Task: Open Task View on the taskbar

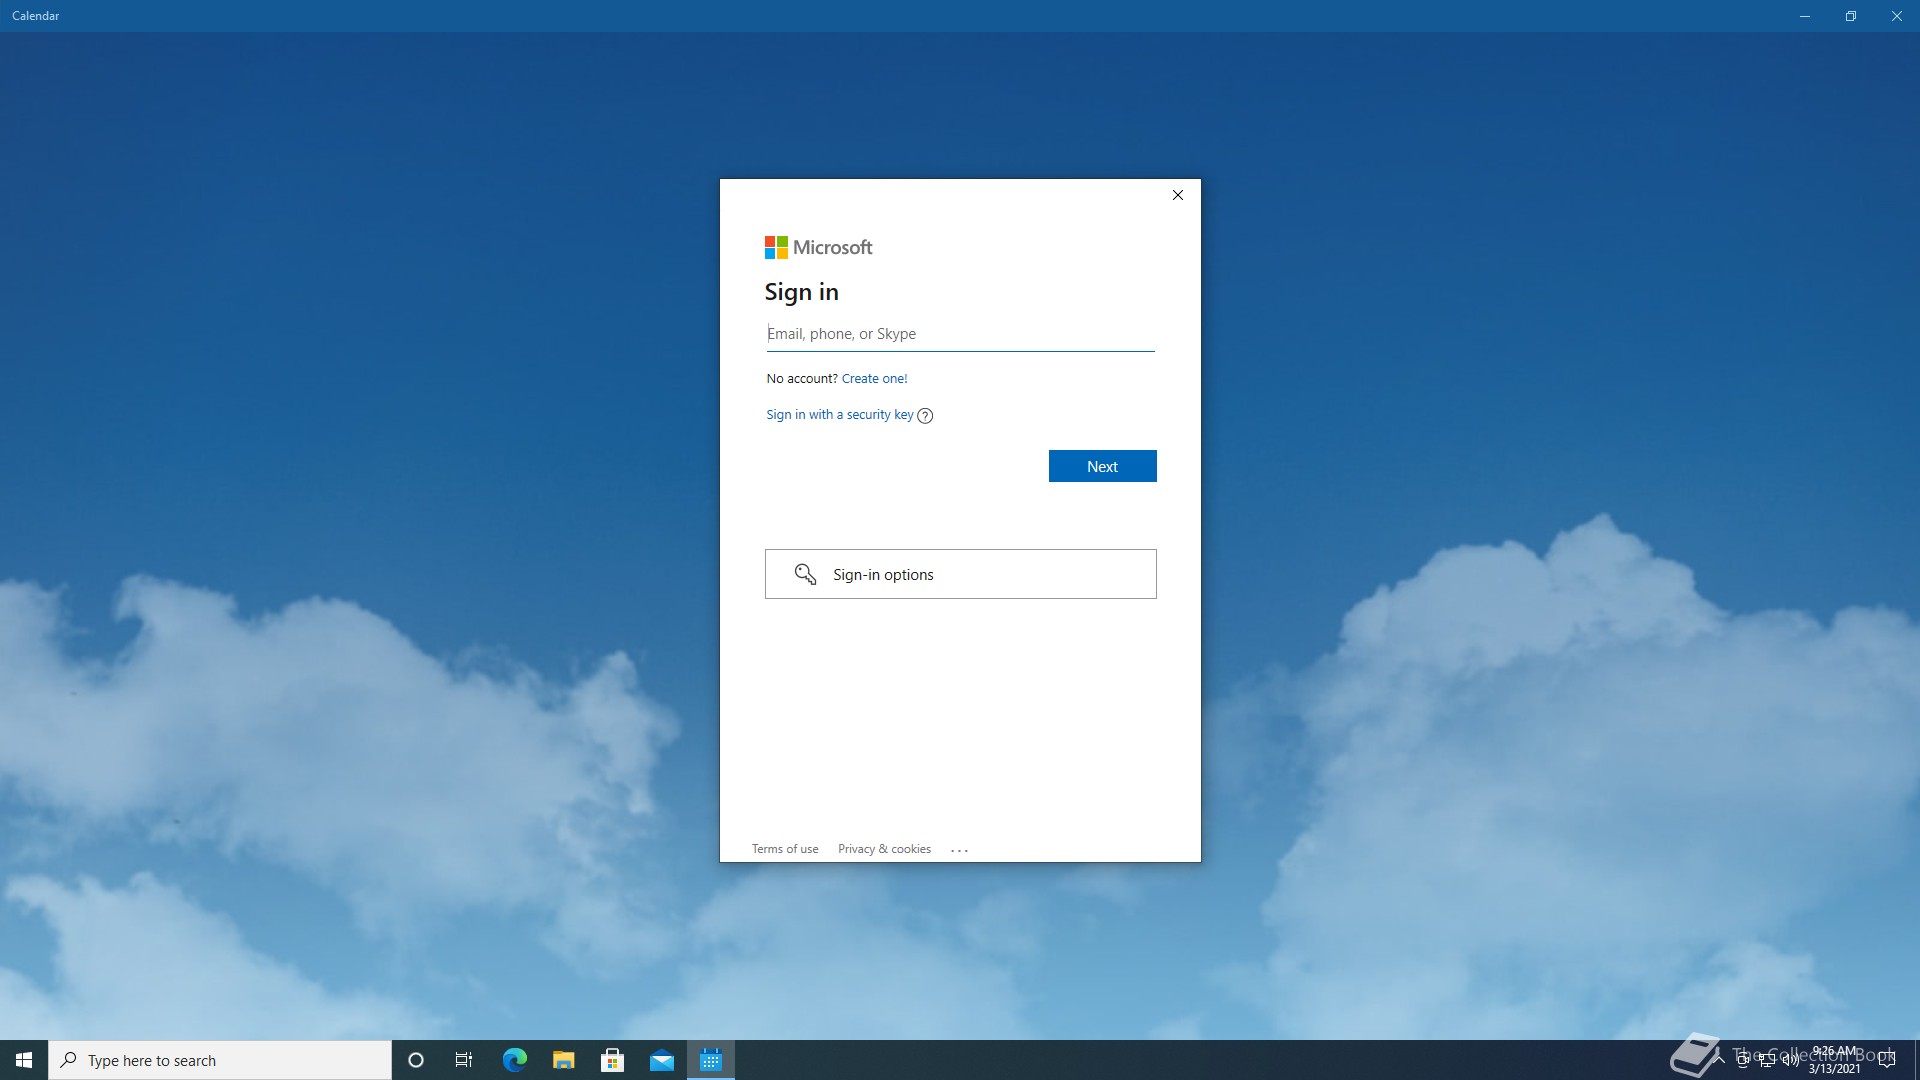Action: coord(464,1060)
